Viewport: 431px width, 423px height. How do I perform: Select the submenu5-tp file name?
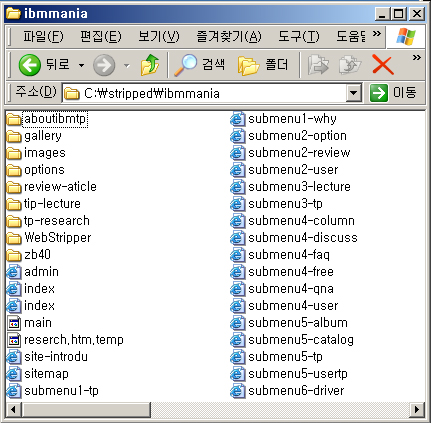(x=285, y=357)
